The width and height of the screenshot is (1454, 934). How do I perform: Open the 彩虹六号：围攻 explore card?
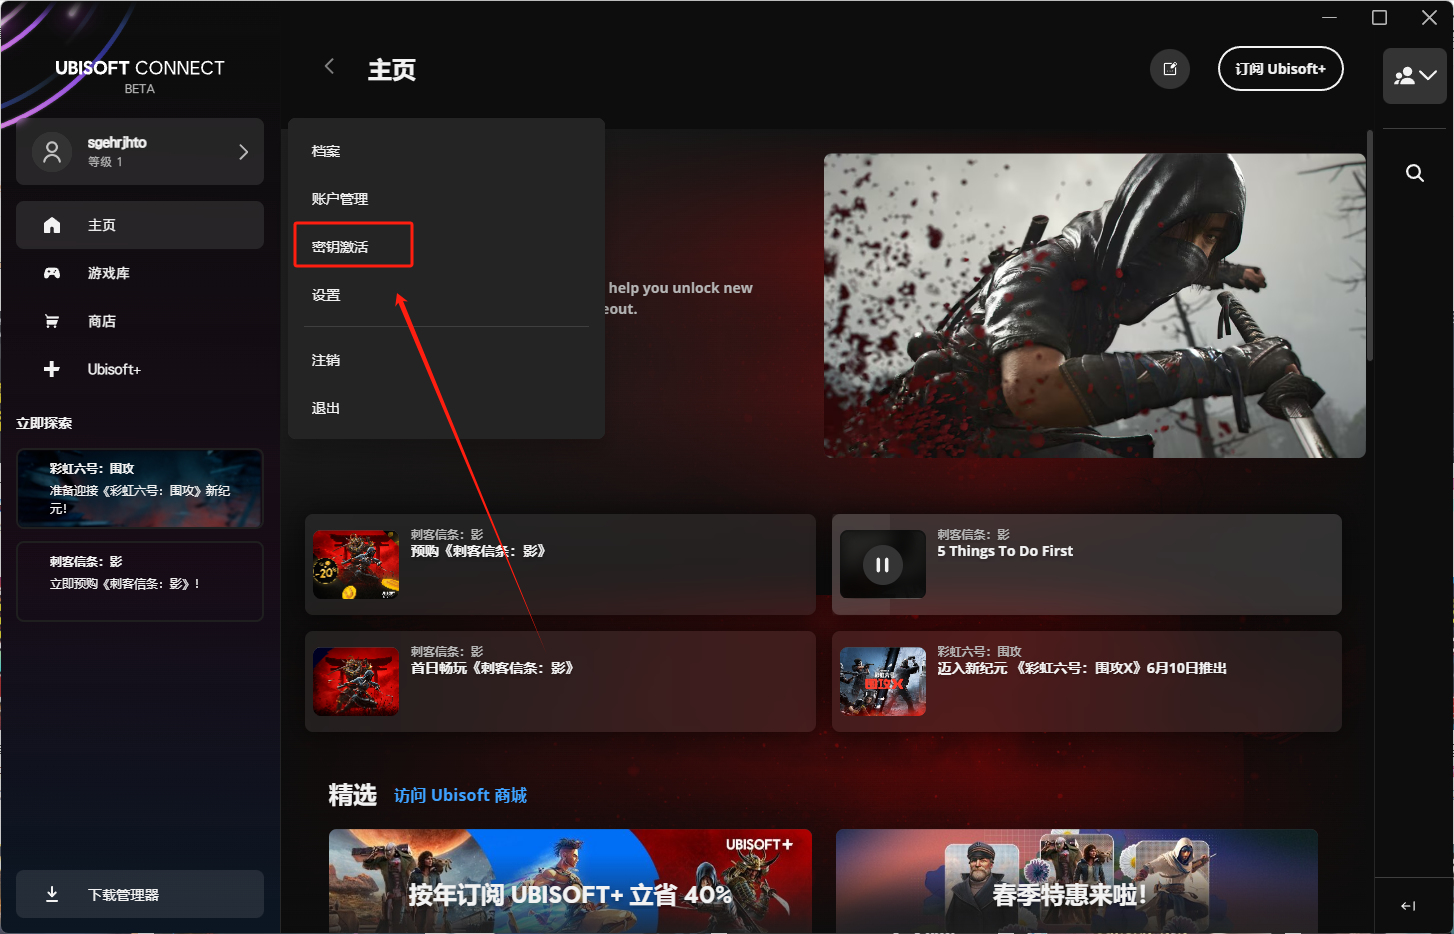pyautogui.click(x=140, y=488)
